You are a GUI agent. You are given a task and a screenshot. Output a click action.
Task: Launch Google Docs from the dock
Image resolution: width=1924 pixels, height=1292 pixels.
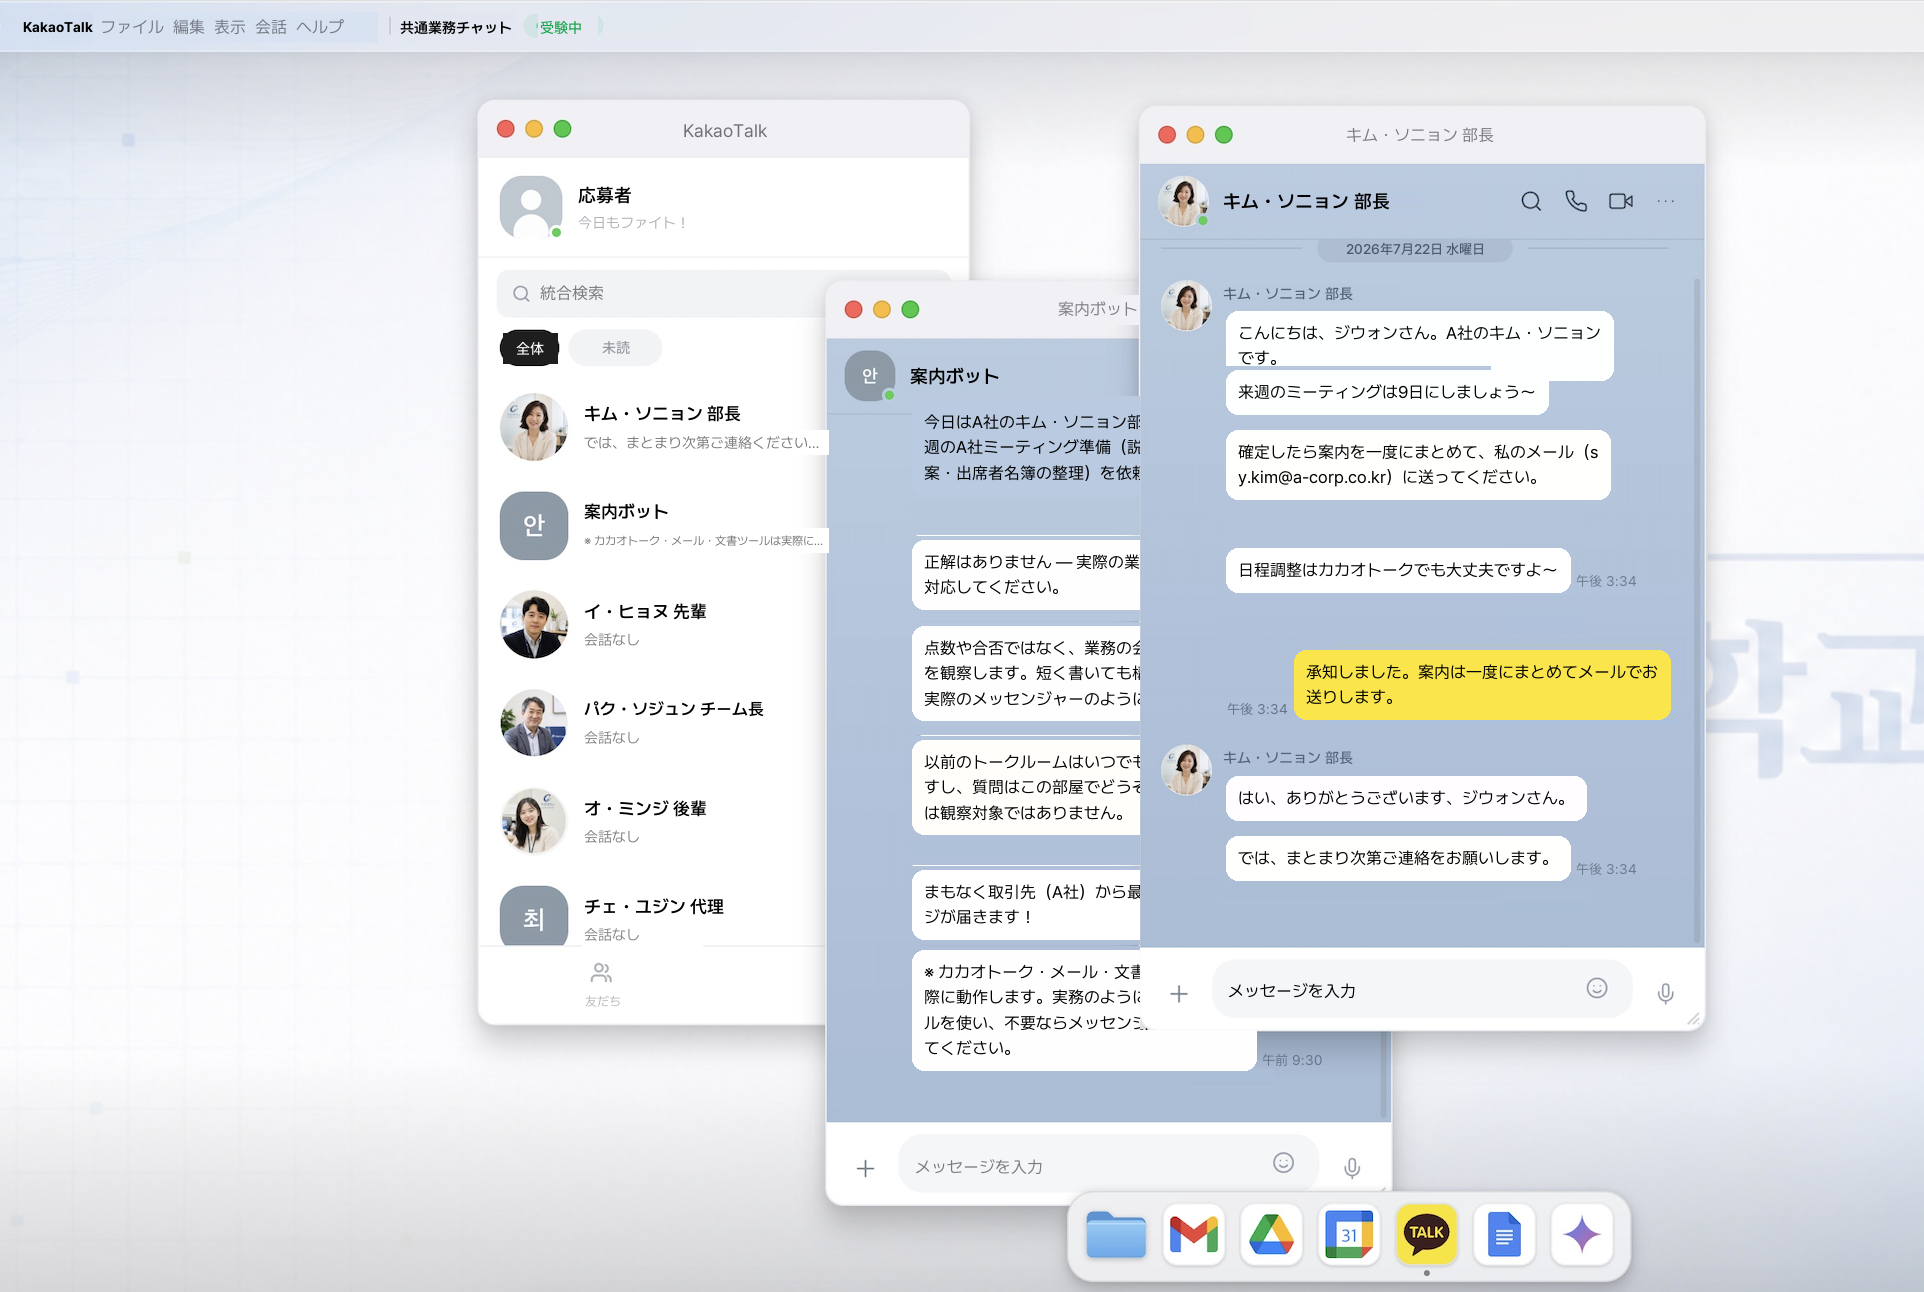tap(1504, 1234)
